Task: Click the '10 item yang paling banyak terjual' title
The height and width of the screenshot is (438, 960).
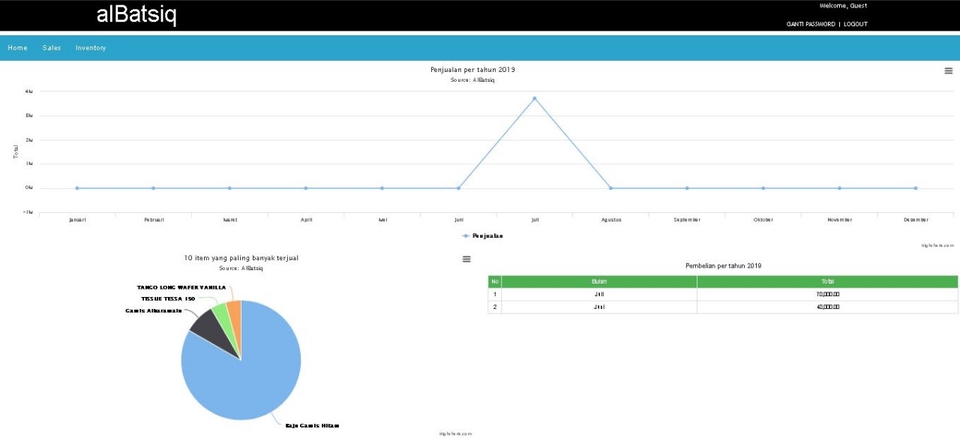Action: click(241, 259)
